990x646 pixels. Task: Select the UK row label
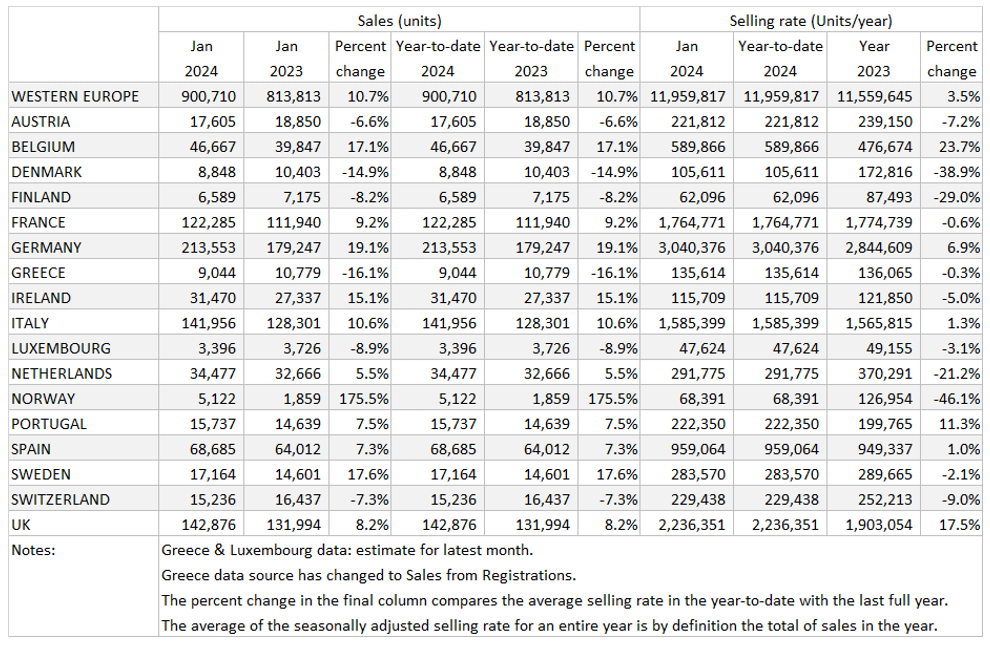coord(23,524)
